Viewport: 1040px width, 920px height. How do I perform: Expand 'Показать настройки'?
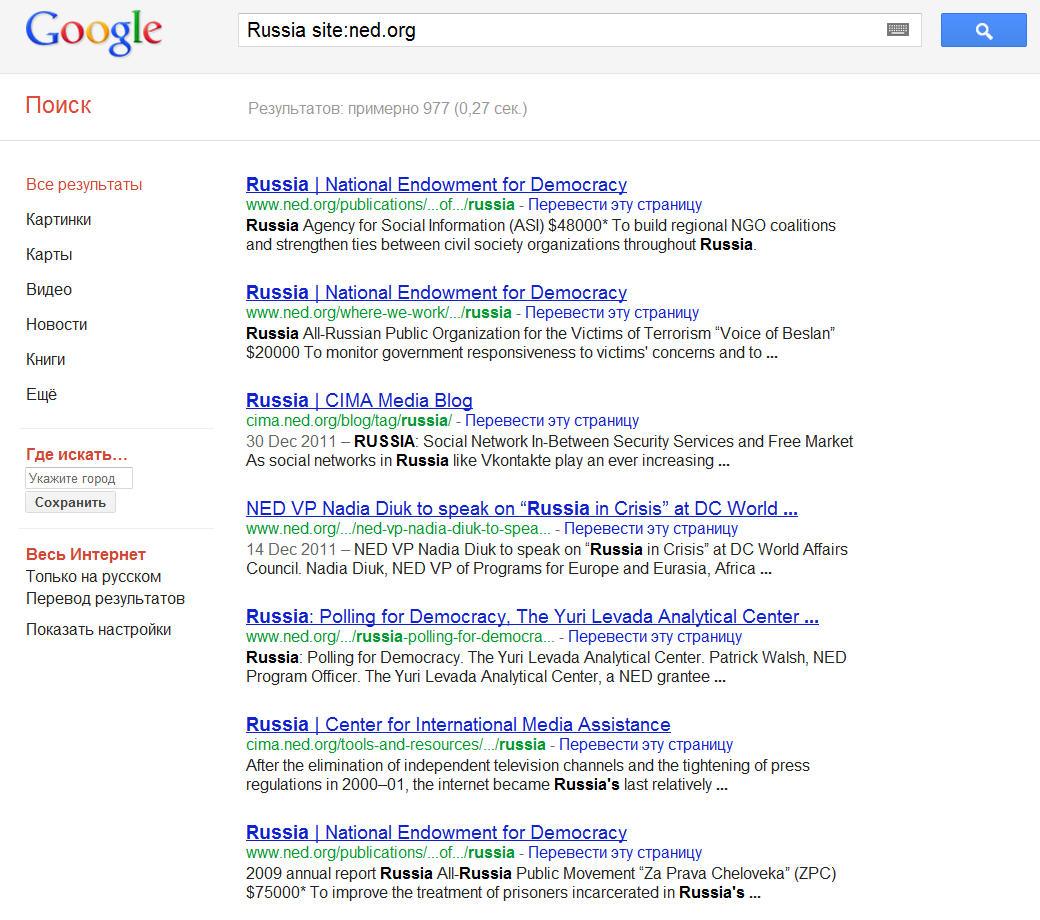tap(98, 629)
